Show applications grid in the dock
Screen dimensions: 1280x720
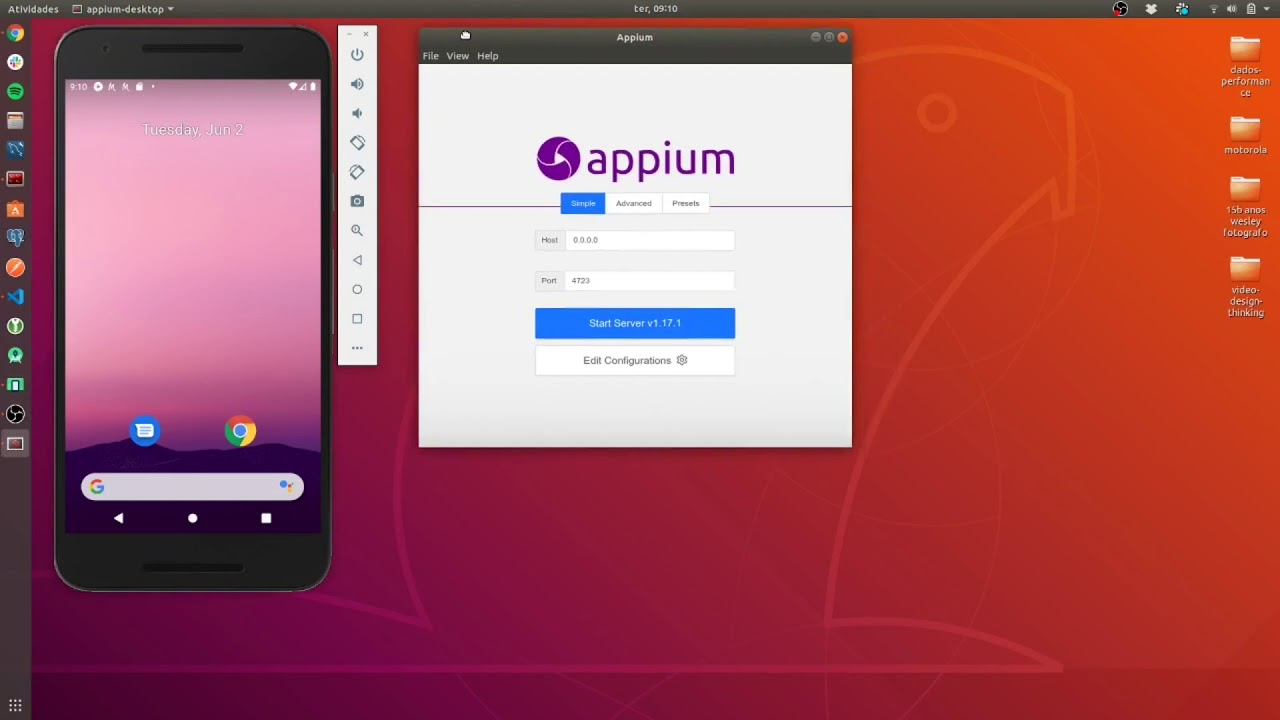[x=15, y=705]
